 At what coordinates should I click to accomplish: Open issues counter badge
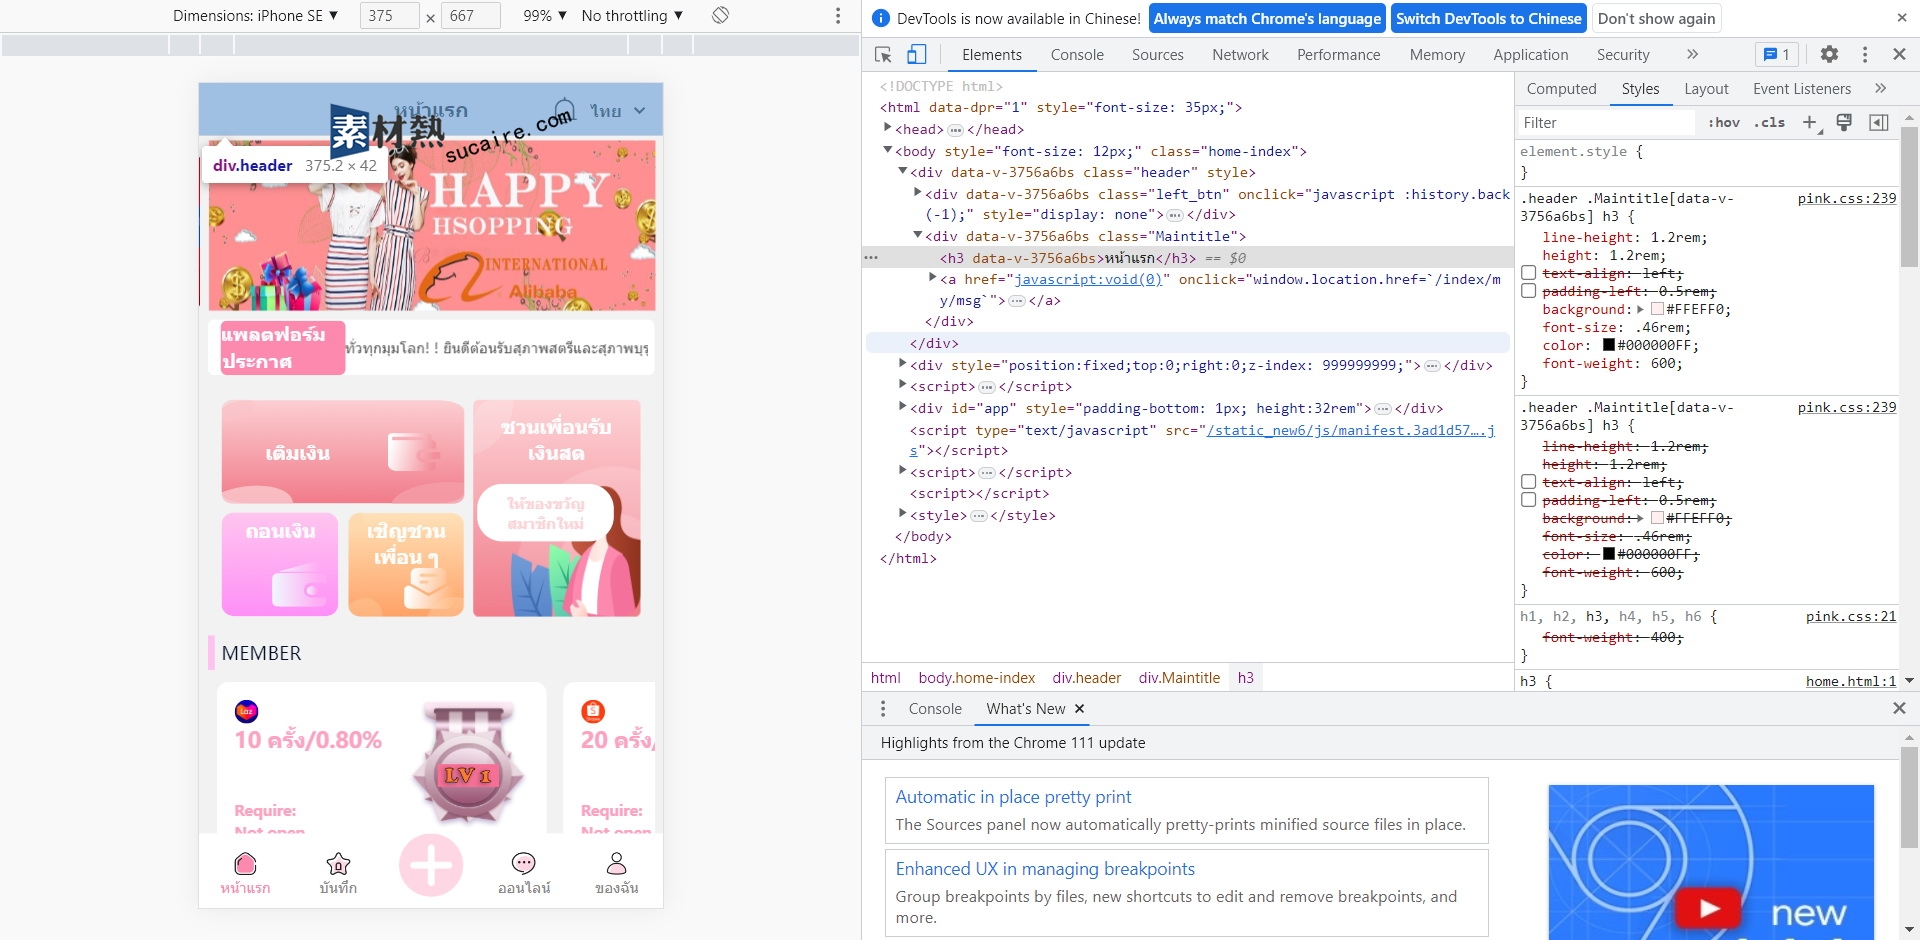pos(1777,55)
